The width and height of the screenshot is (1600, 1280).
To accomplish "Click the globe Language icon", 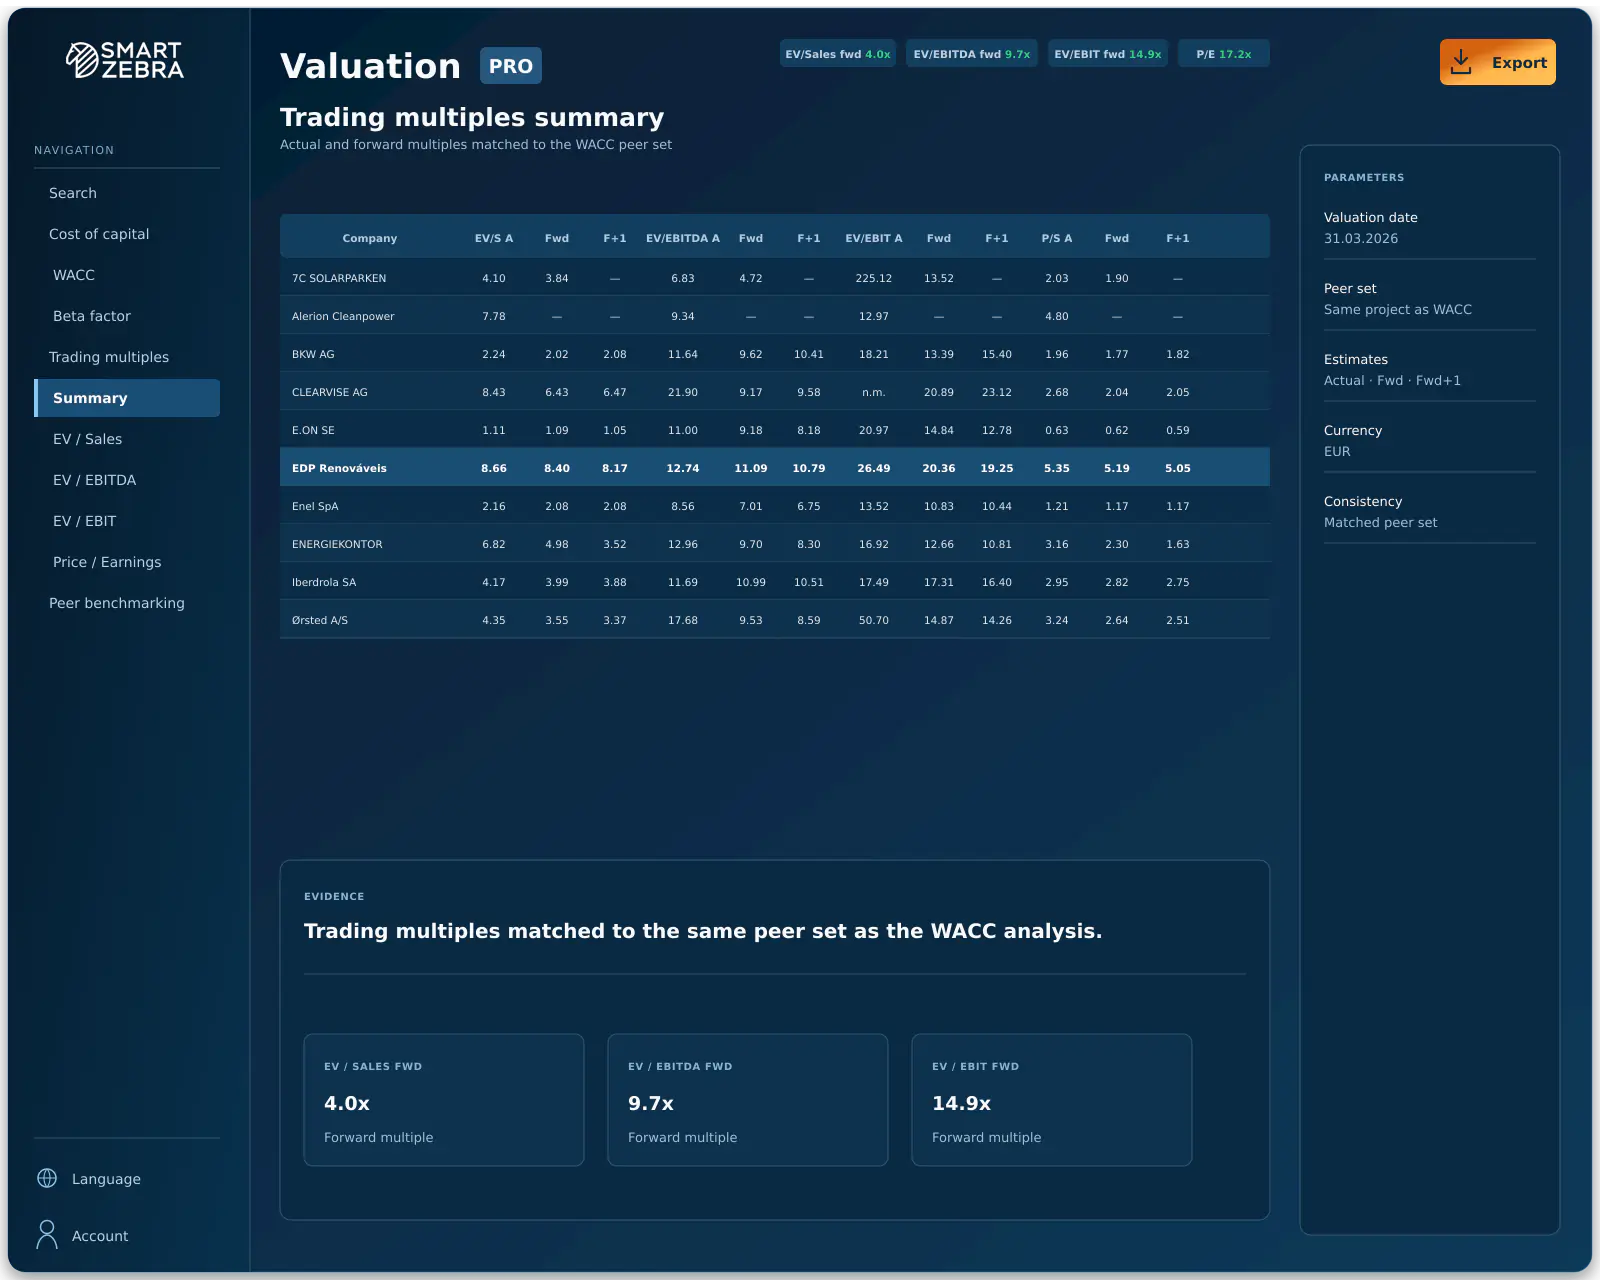I will click(x=47, y=1178).
